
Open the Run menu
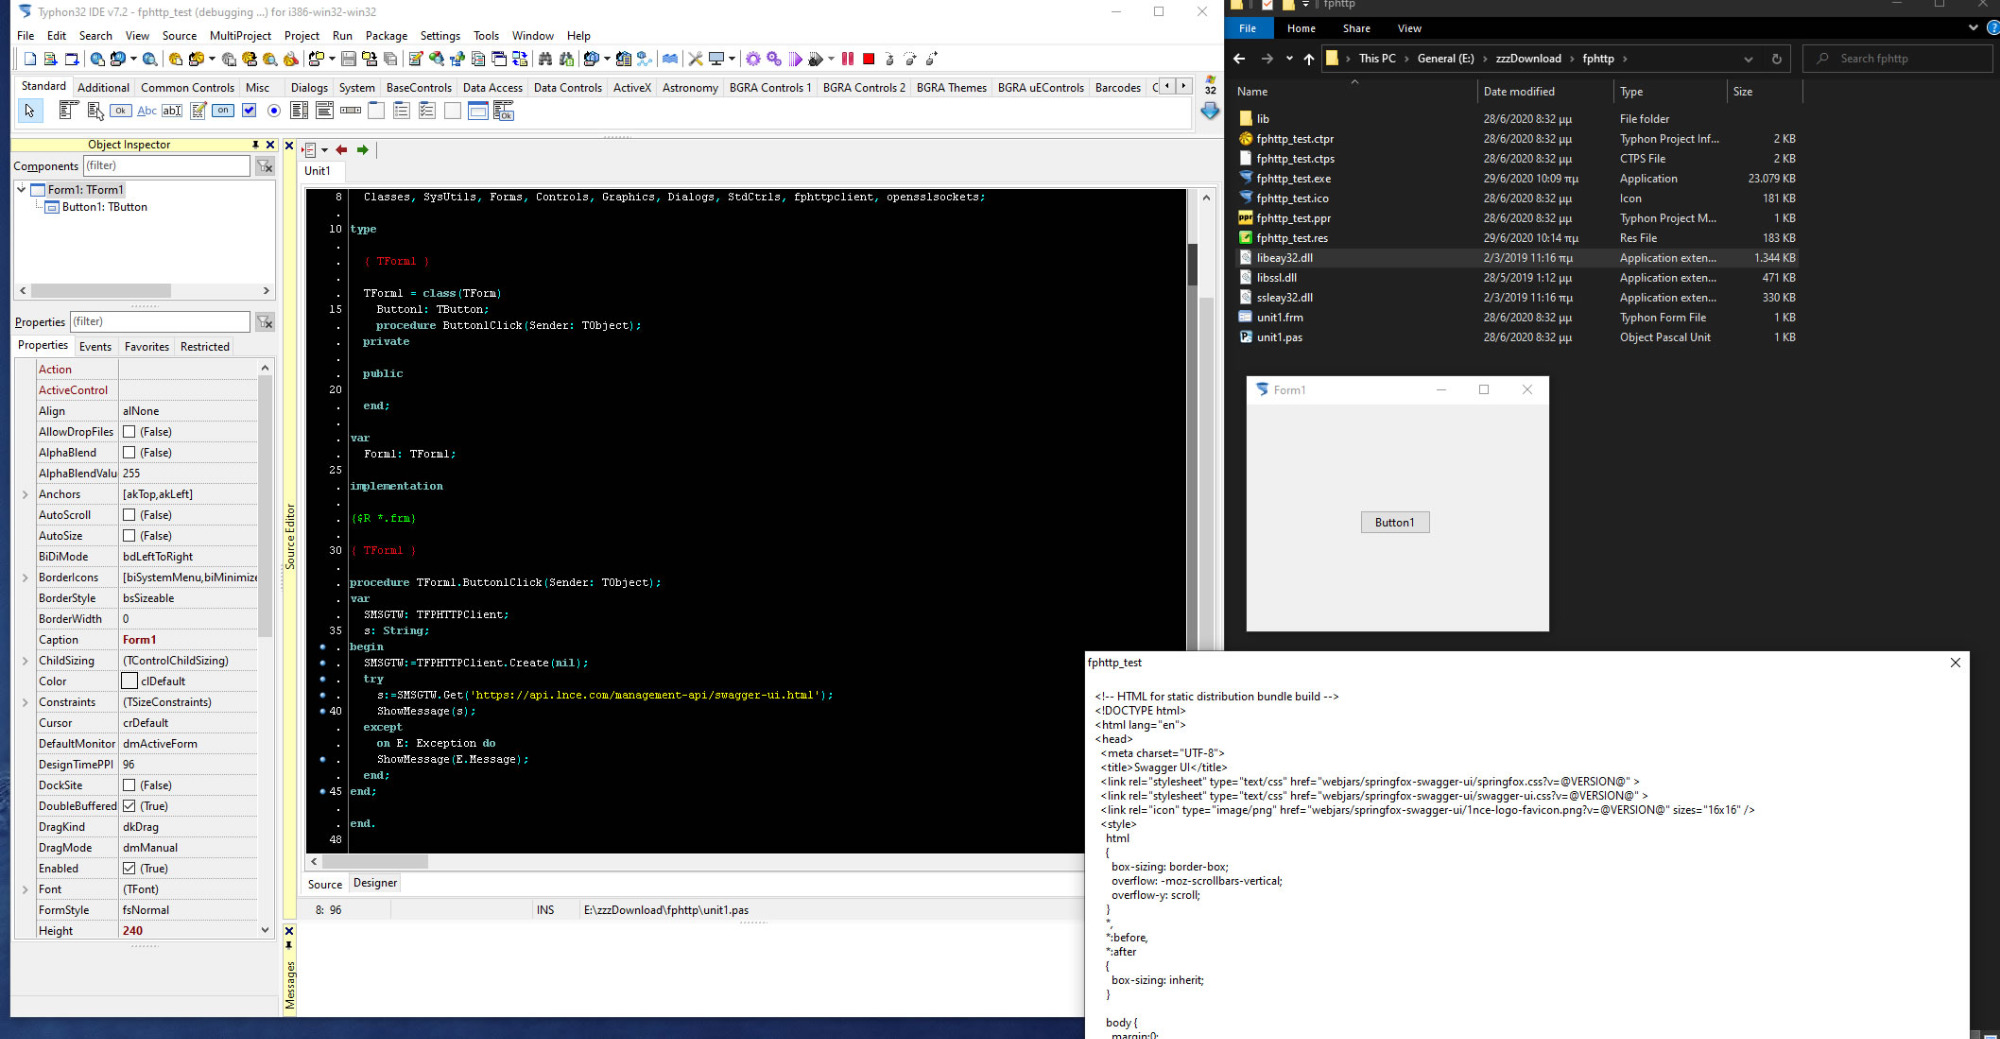[342, 36]
